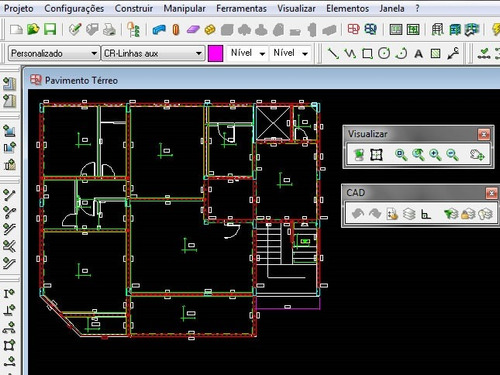Click the New project icon

(16, 30)
